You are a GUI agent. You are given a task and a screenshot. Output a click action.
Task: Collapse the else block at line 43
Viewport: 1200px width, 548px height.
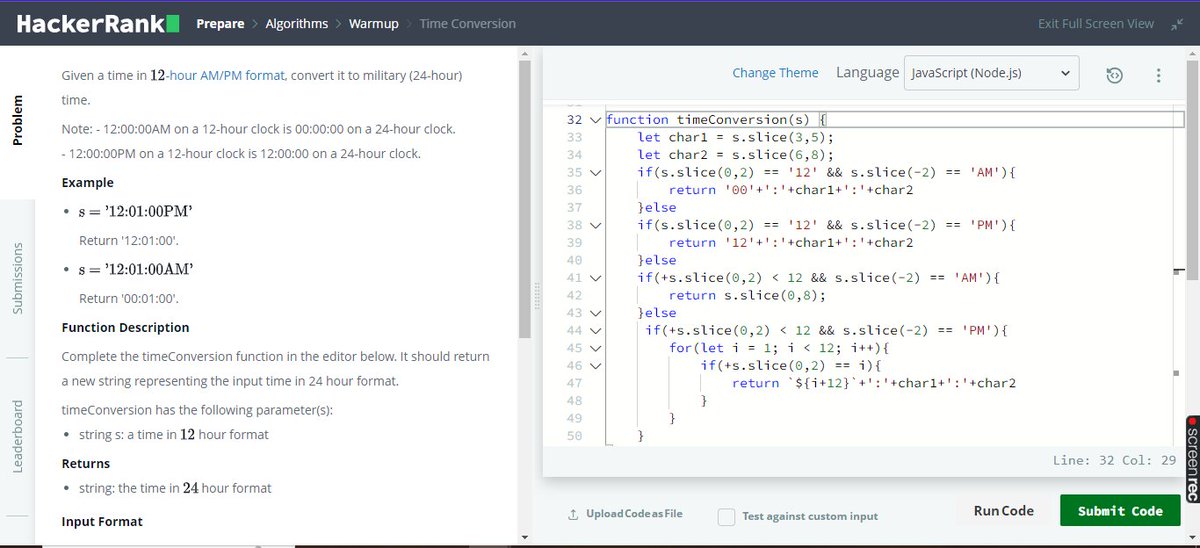tap(596, 312)
